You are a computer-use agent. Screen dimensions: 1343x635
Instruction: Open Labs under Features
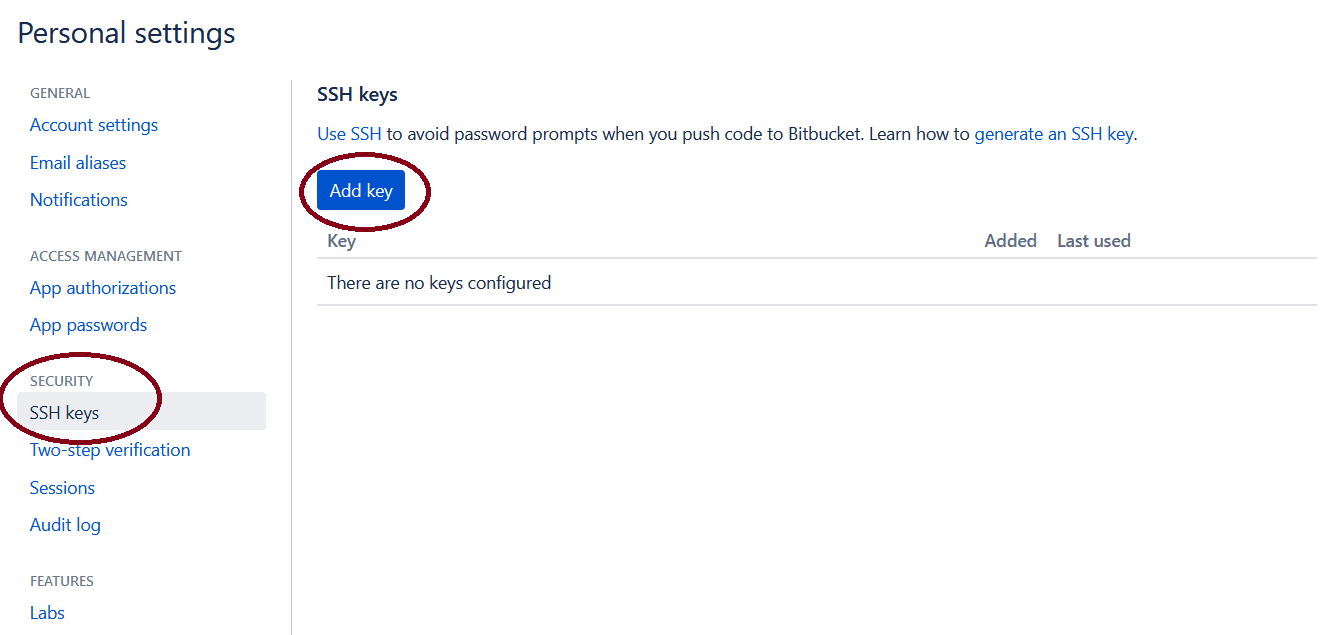click(46, 612)
